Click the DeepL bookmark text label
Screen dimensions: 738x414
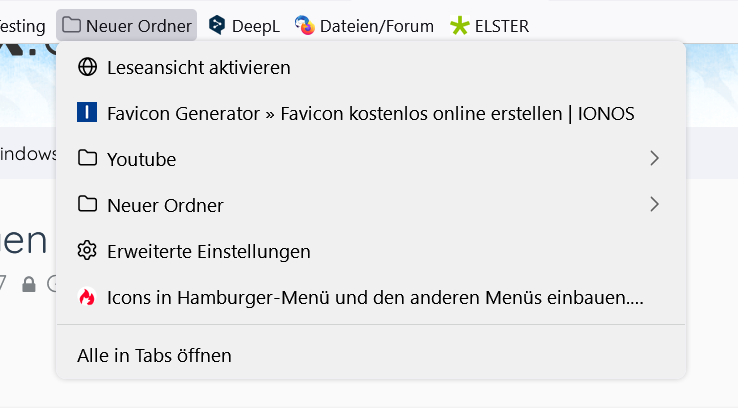pyautogui.click(x=256, y=26)
